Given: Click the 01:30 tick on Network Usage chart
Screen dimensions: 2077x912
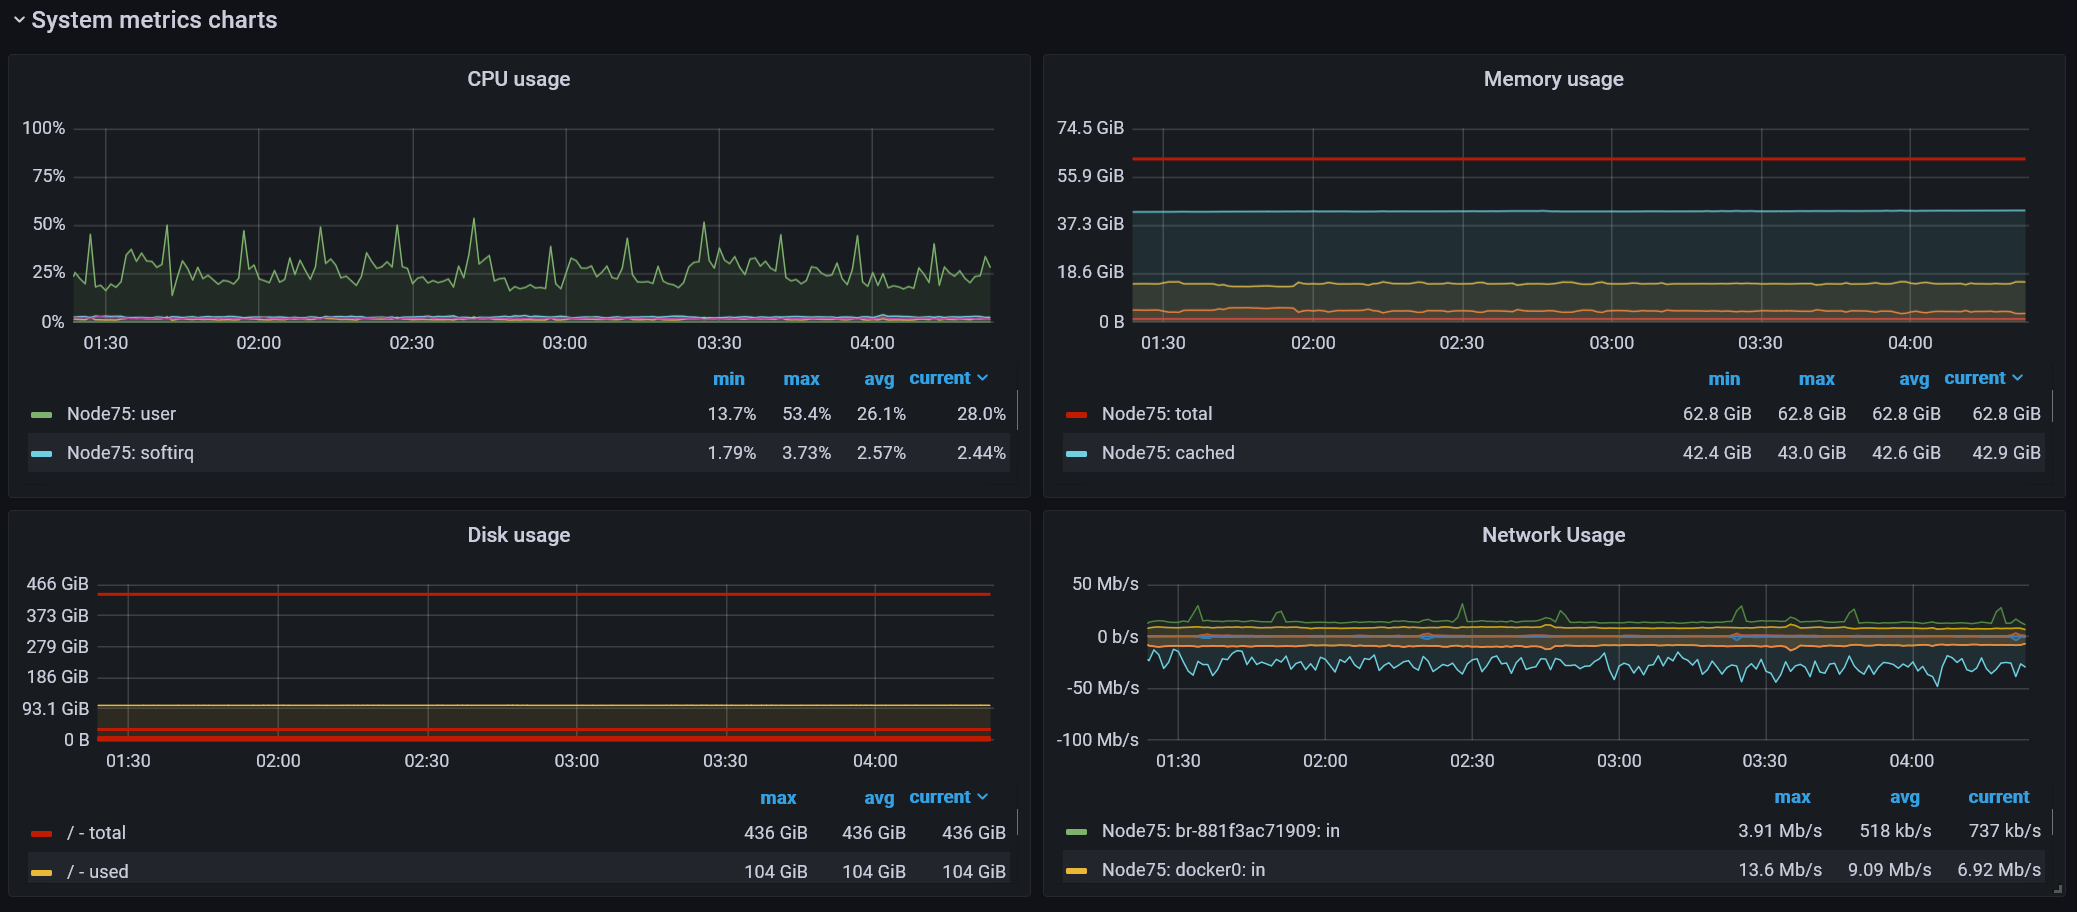Looking at the screenshot, I should tap(1178, 761).
